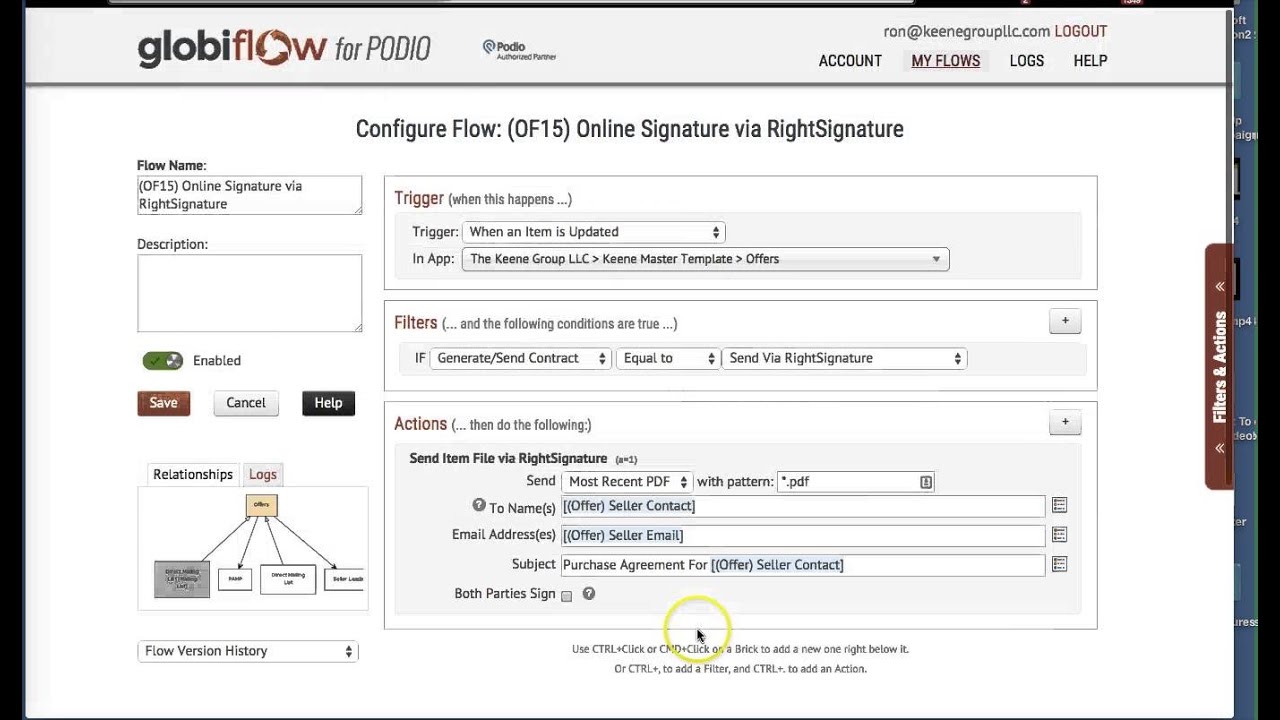Screen dimensions: 1280x720
Task: Add a new filter with plus button
Action: [x=1065, y=321]
